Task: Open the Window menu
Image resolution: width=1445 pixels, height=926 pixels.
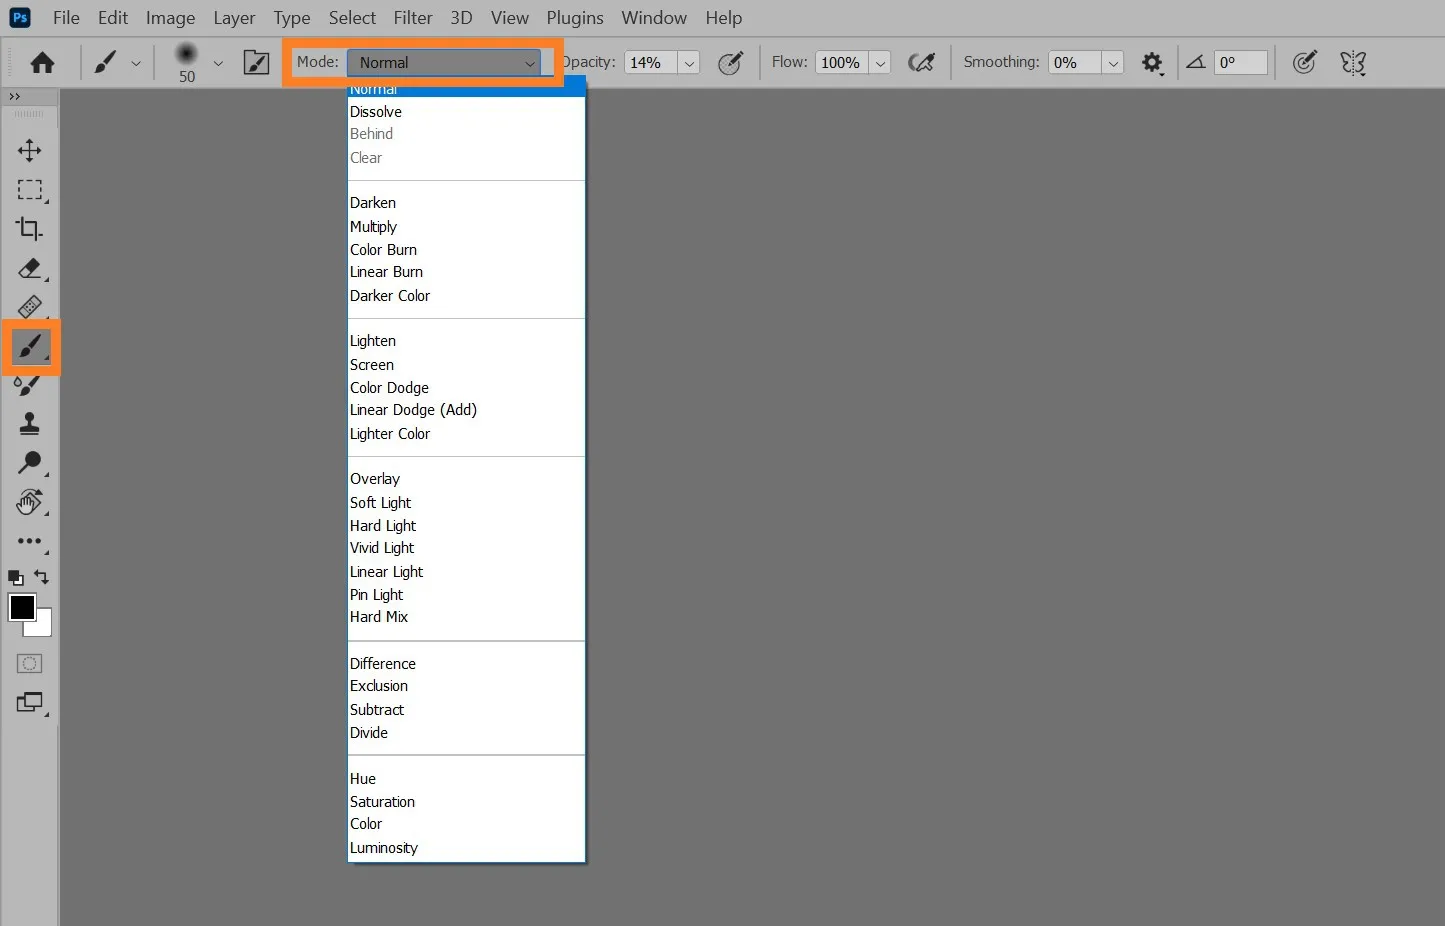Action: [x=654, y=18]
